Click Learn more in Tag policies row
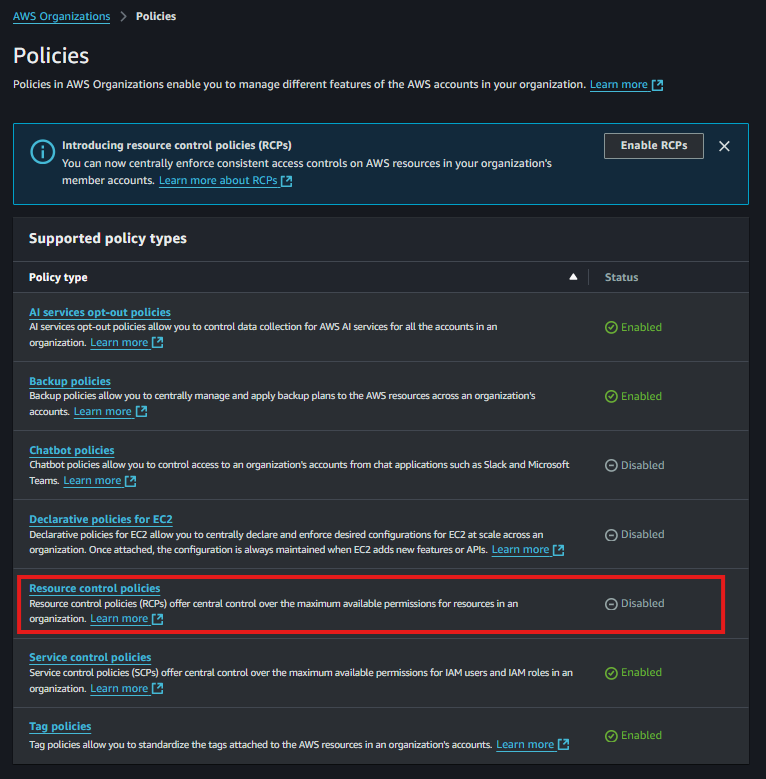 tap(525, 744)
